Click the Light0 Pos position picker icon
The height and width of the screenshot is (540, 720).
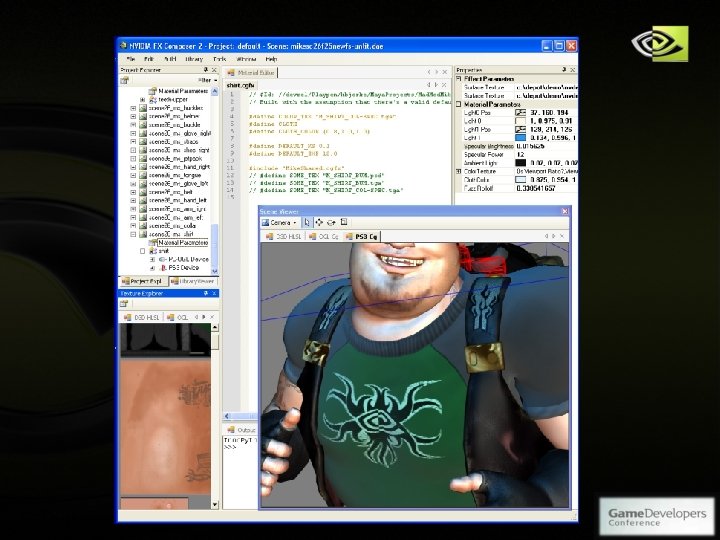point(520,112)
